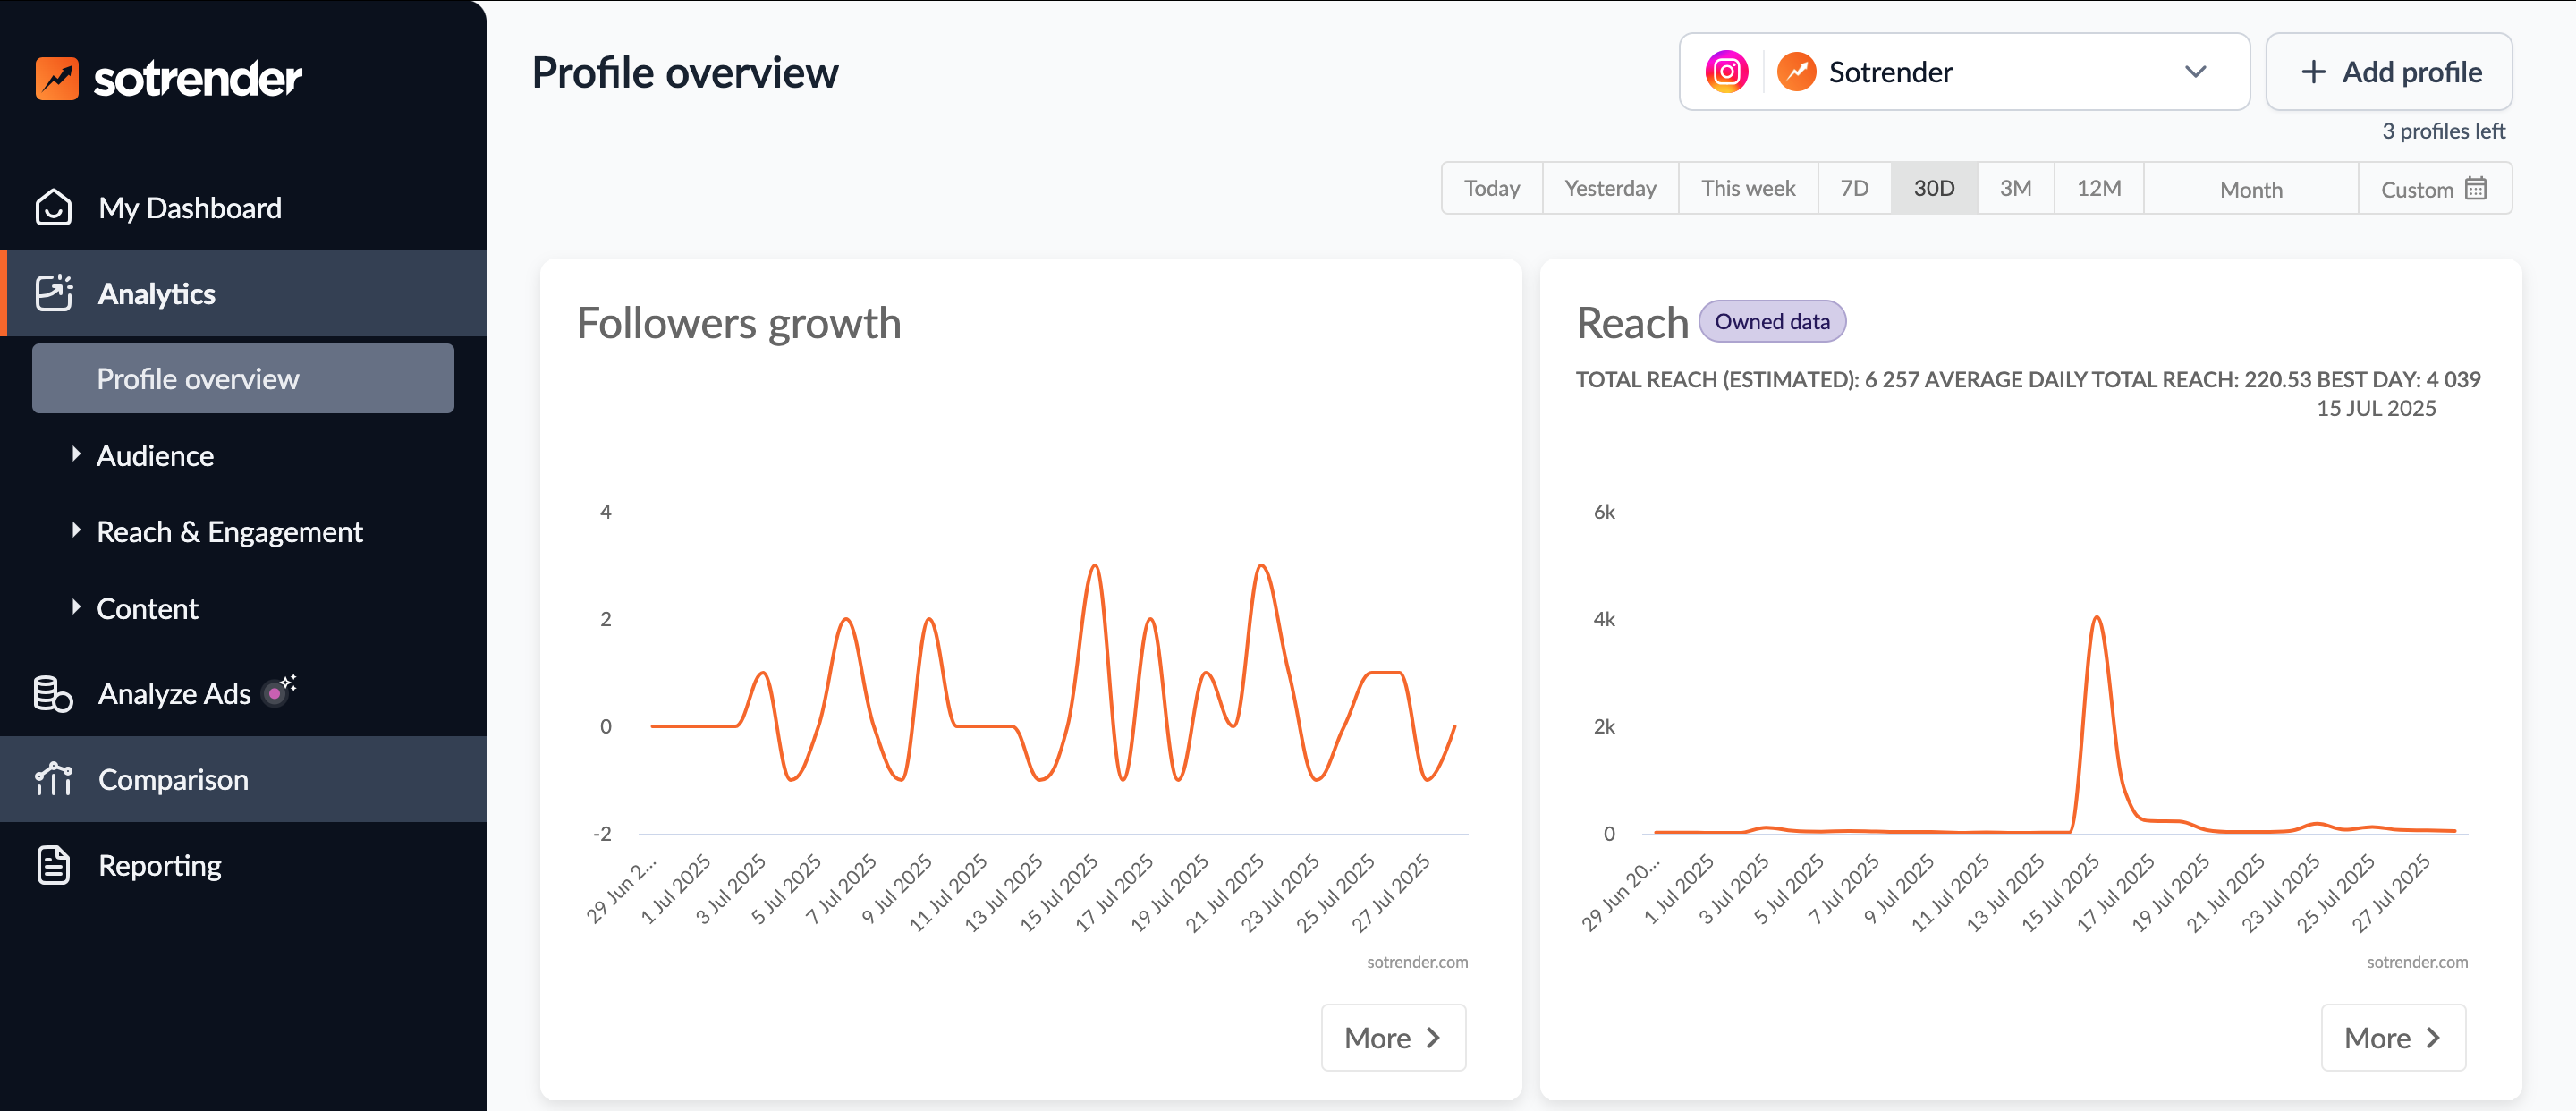This screenshot has width=2576, height=1111.
Task: Expand the Content menu item
Action: [x=147, y=608]
